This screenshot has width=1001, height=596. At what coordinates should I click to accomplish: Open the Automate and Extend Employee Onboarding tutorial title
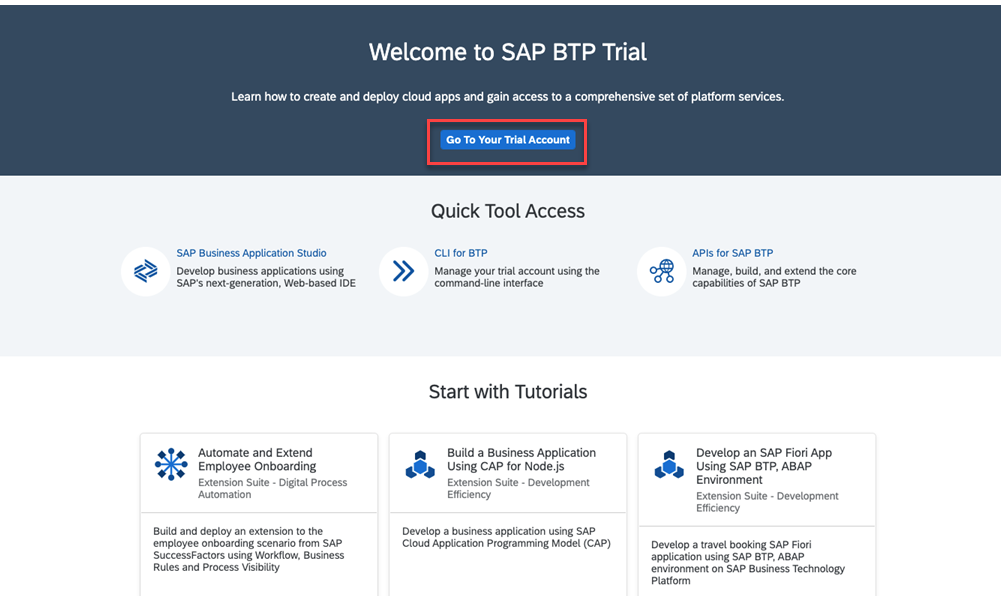tap(257, 459)
